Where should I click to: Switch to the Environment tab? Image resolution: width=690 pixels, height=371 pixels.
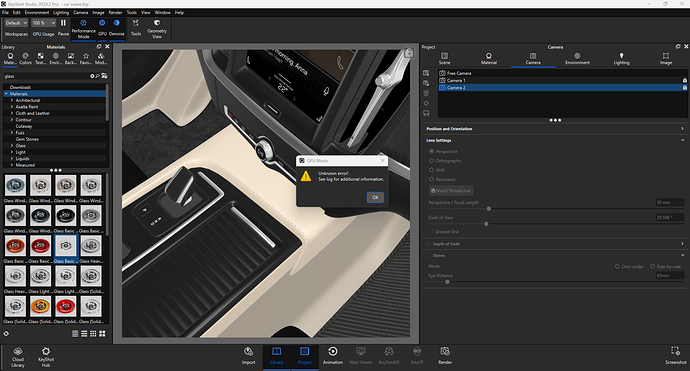(577, 59)
